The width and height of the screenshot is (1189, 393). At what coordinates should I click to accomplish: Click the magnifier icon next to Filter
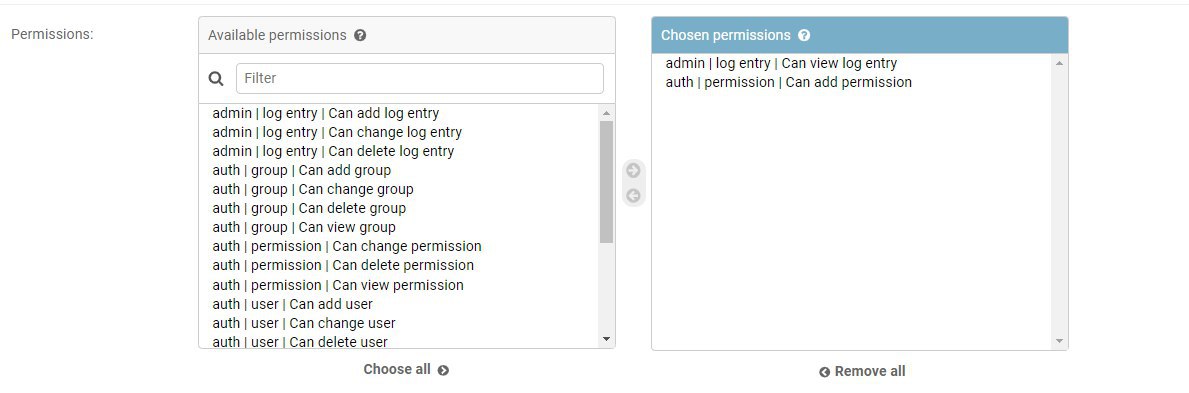coord(216,78)
